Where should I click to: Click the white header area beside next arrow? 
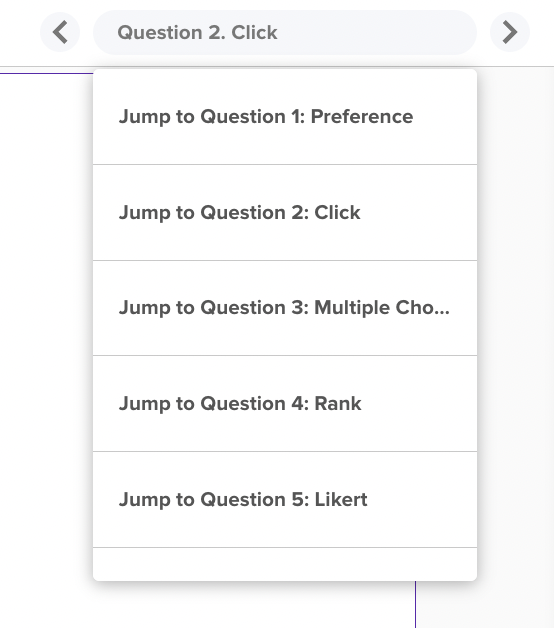[x=542, y=32]
